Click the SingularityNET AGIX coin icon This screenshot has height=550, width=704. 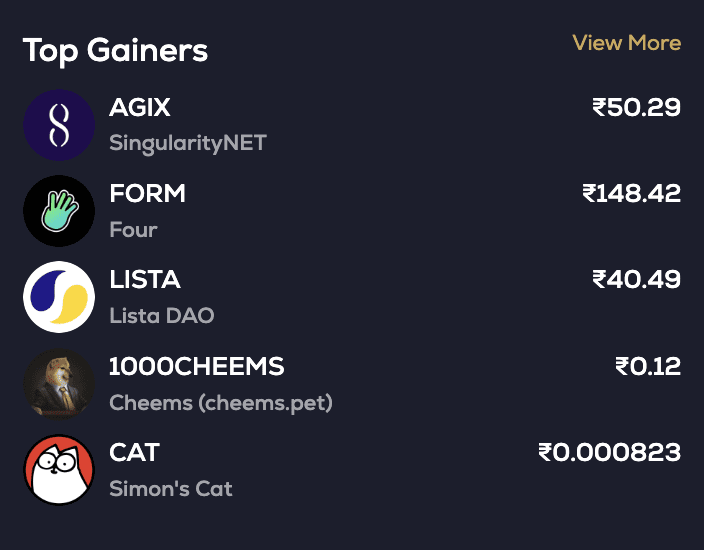click(59, 125)
